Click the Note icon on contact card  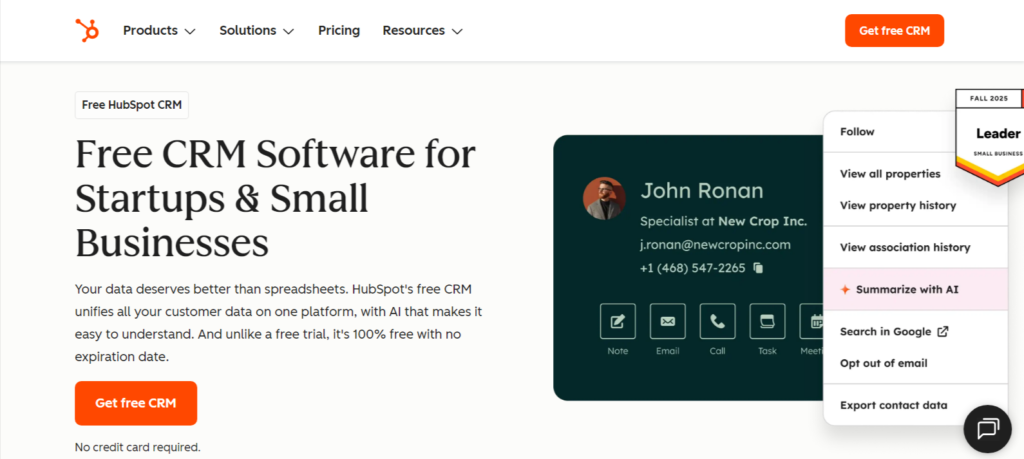click(x=617, y=321)
